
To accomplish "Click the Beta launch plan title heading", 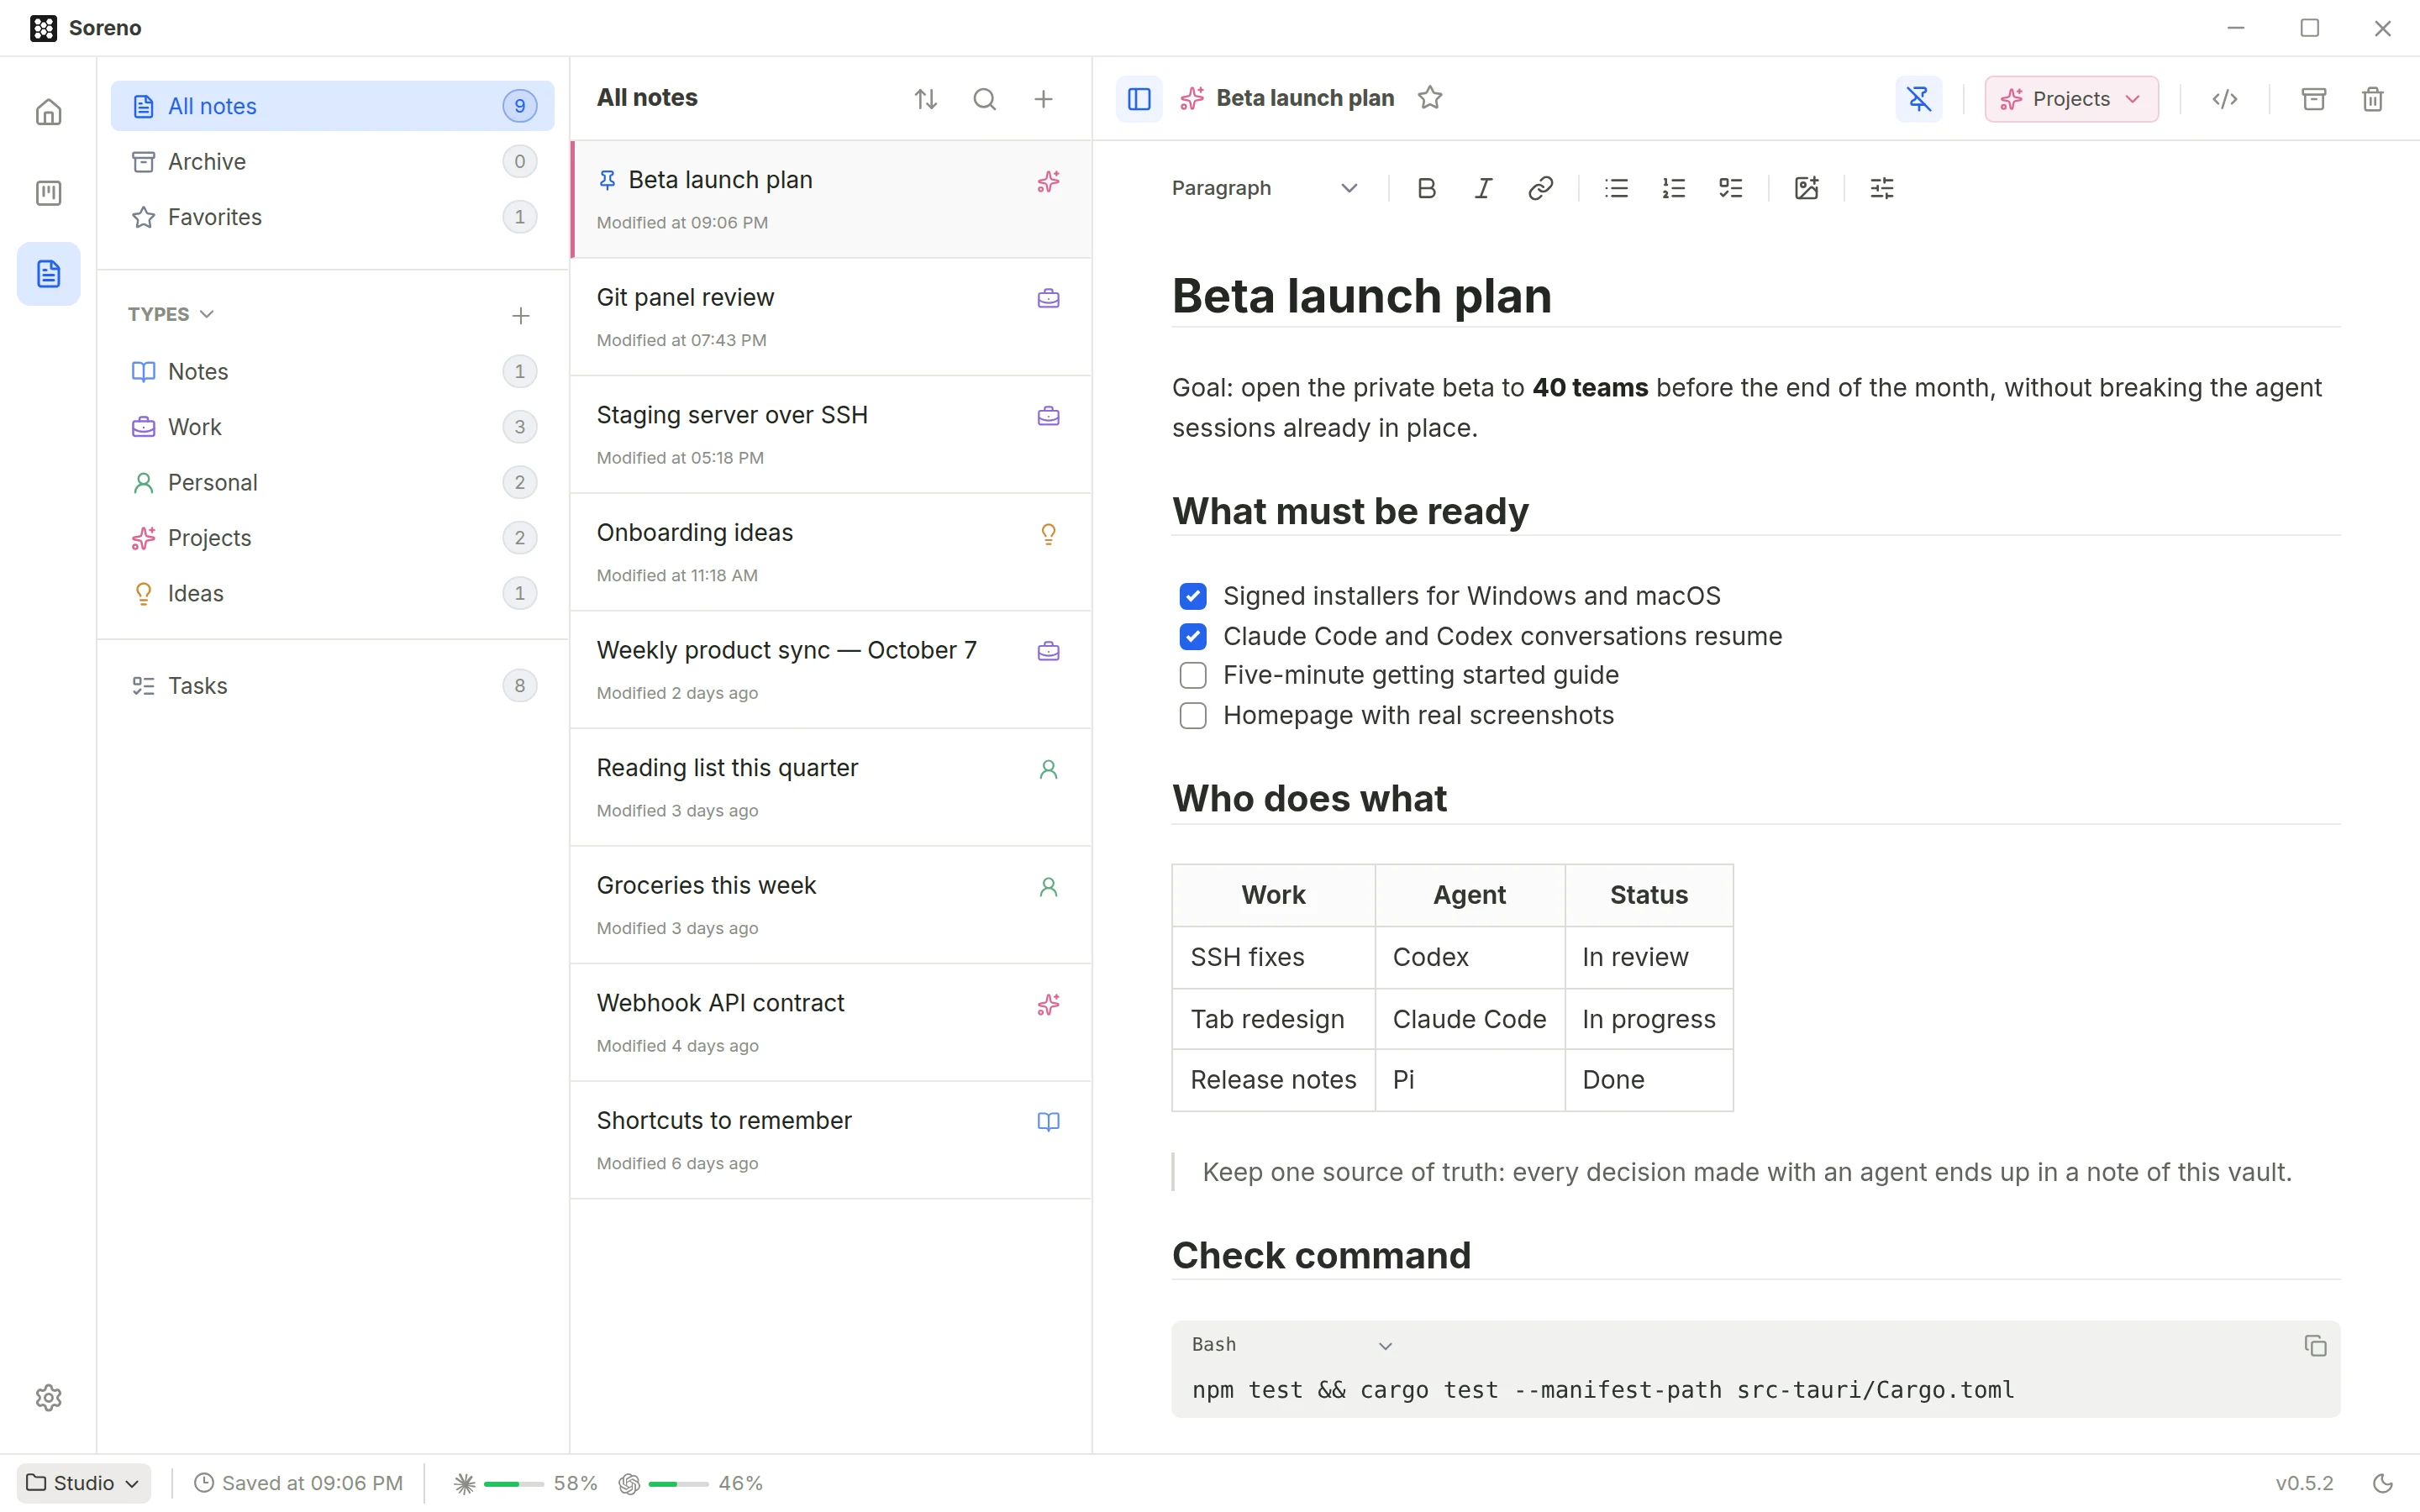I will [1361, 296].
